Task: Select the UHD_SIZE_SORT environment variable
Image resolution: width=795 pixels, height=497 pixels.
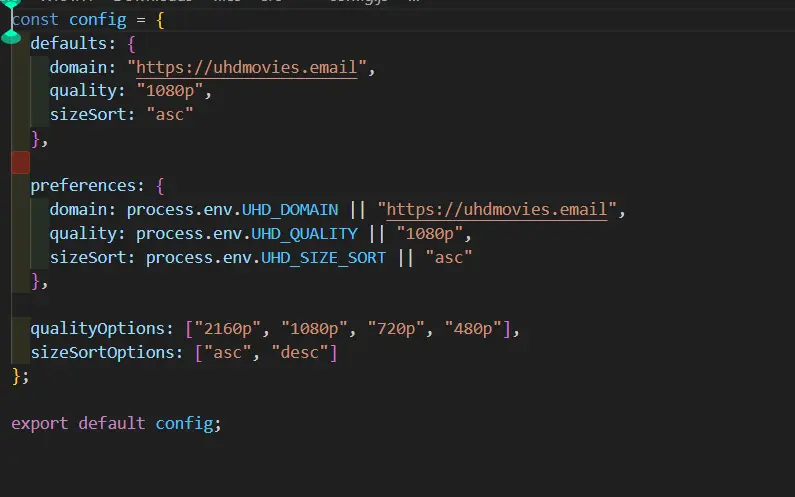Action: 323,257
